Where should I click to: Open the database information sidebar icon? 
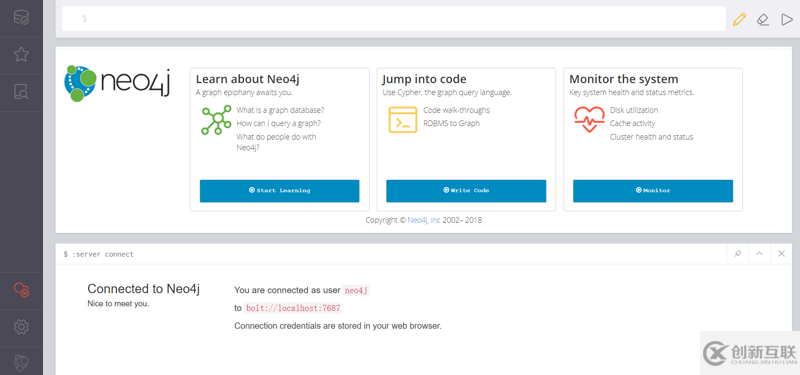click(x=21, y=18)
